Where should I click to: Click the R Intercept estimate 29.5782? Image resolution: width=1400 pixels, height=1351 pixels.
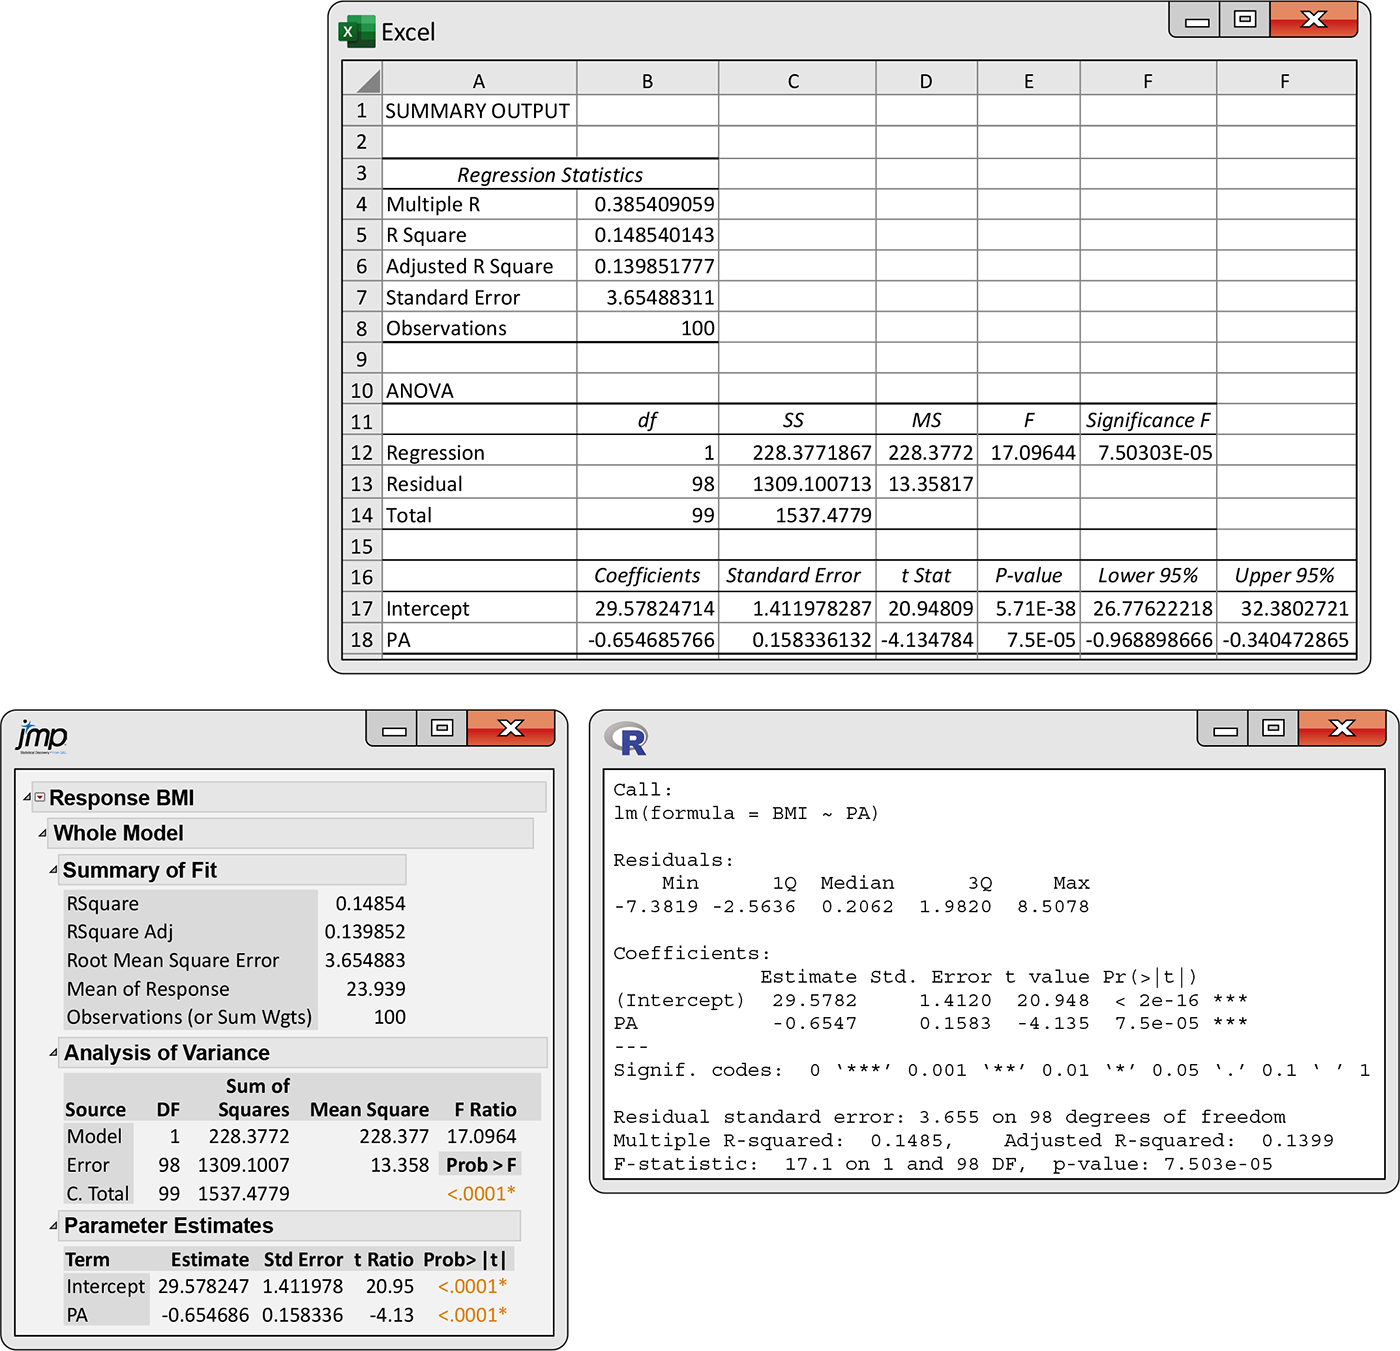tap(814, 1000)
